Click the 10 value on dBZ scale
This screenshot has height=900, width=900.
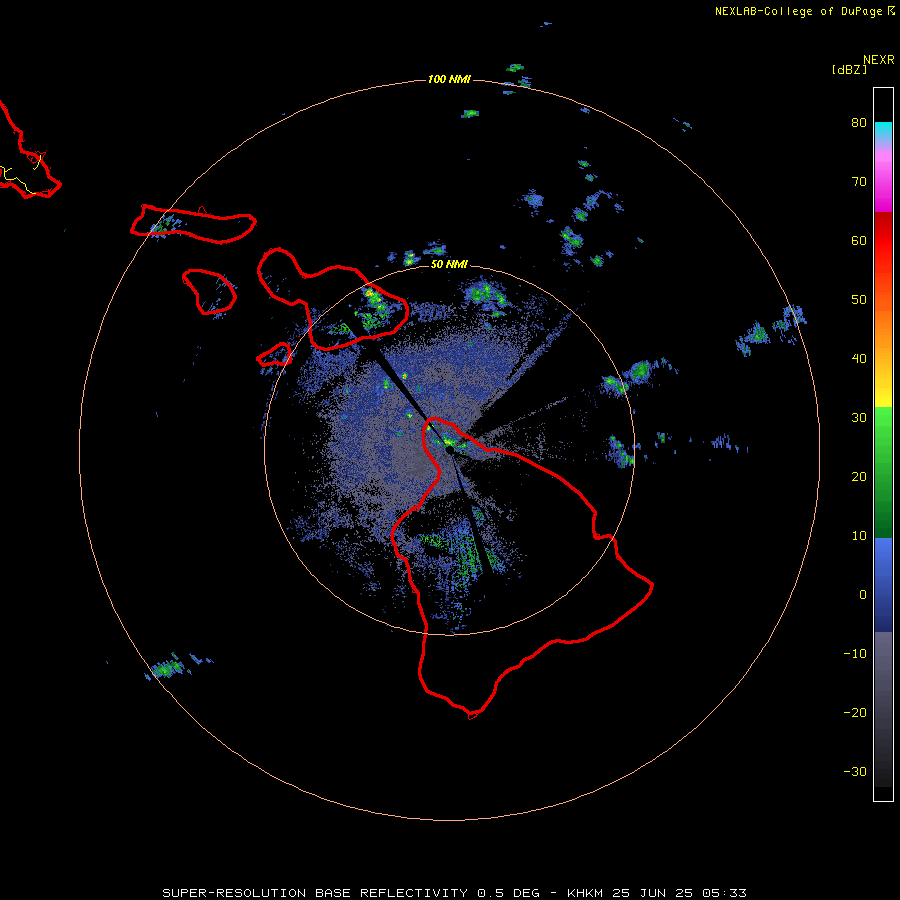point(859,536)
